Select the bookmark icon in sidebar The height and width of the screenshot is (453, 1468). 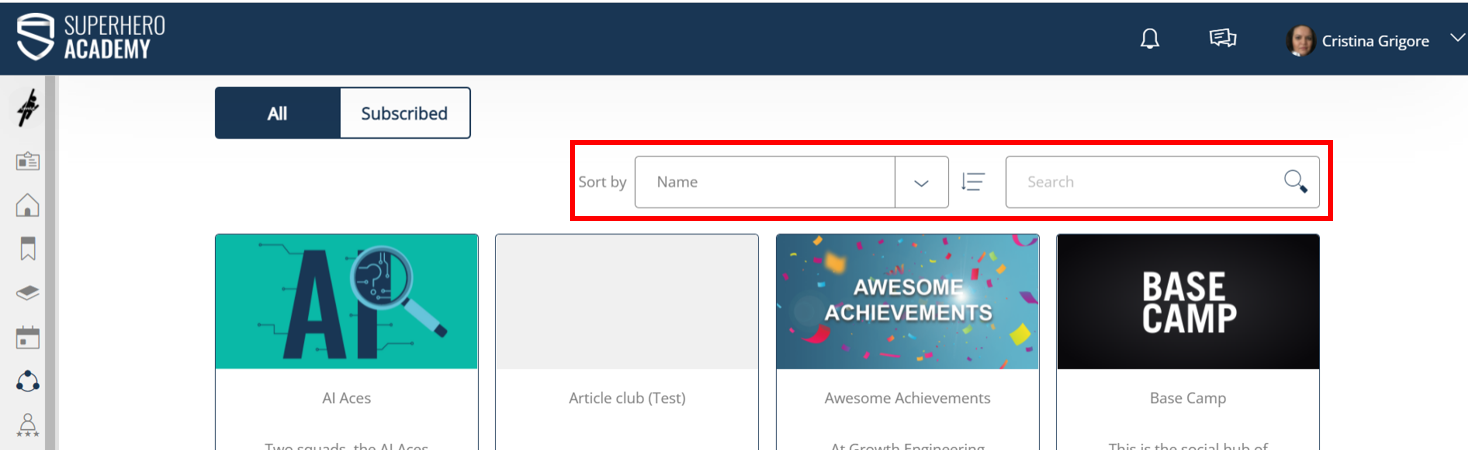coord(28,249)
